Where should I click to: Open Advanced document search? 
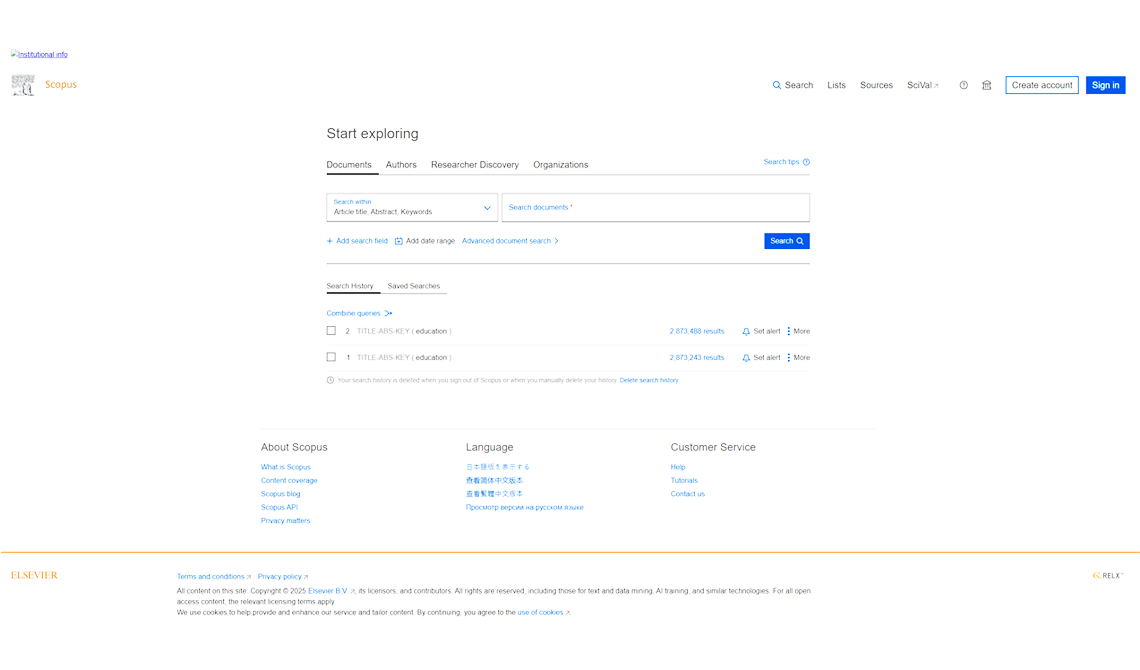click(510, 241)
